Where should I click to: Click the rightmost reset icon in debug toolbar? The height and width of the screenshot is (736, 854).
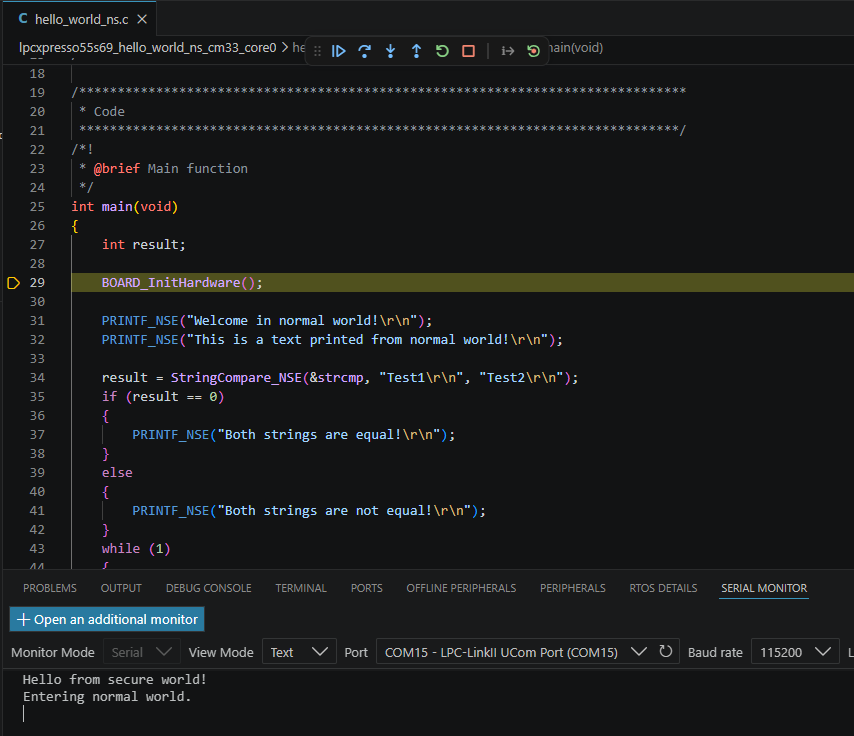point(533,48)
